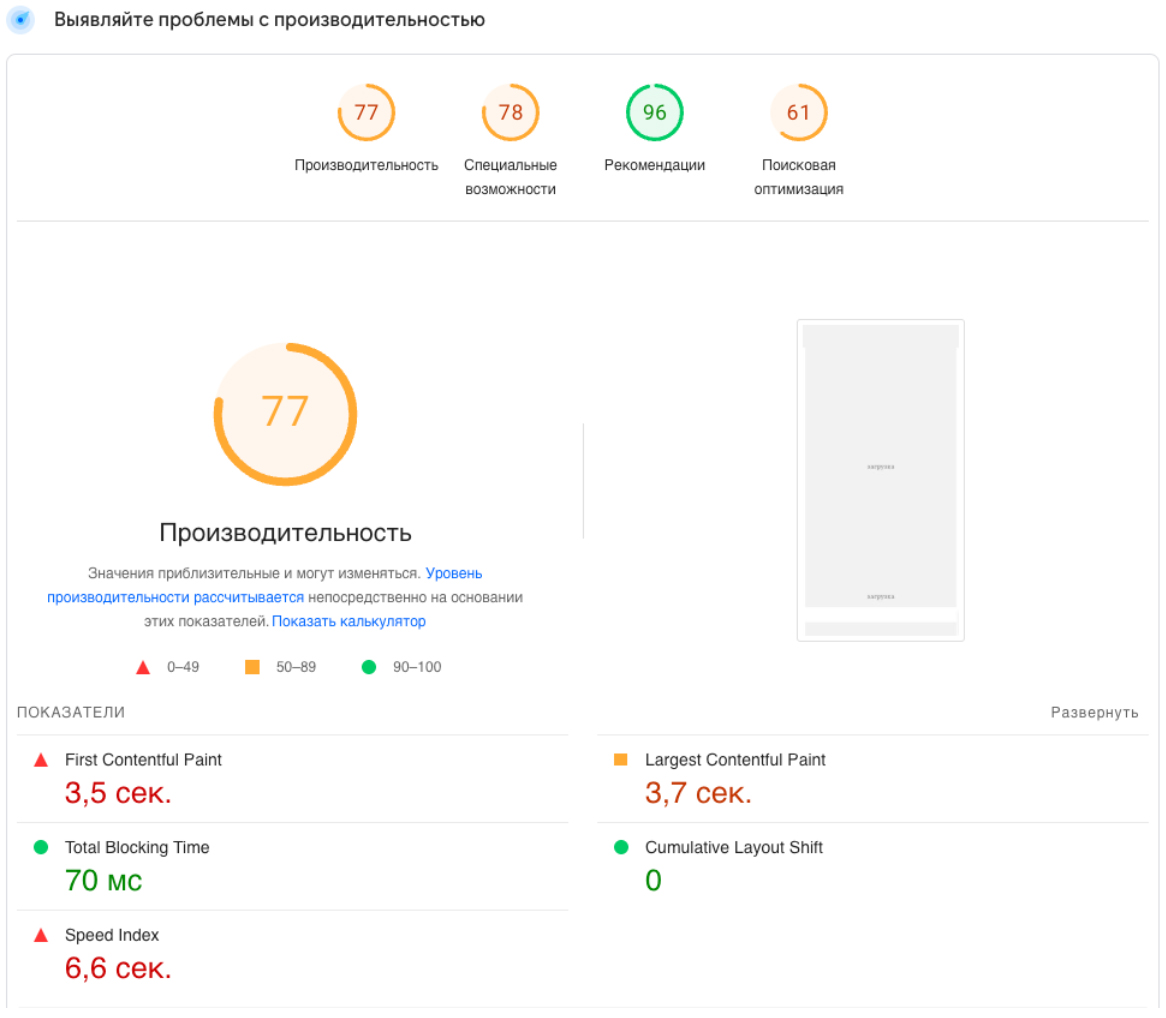Select the 61 Поисковая оптимизация gauge
Viewport: 1166px width, 1018px height.
coord(798,113)
